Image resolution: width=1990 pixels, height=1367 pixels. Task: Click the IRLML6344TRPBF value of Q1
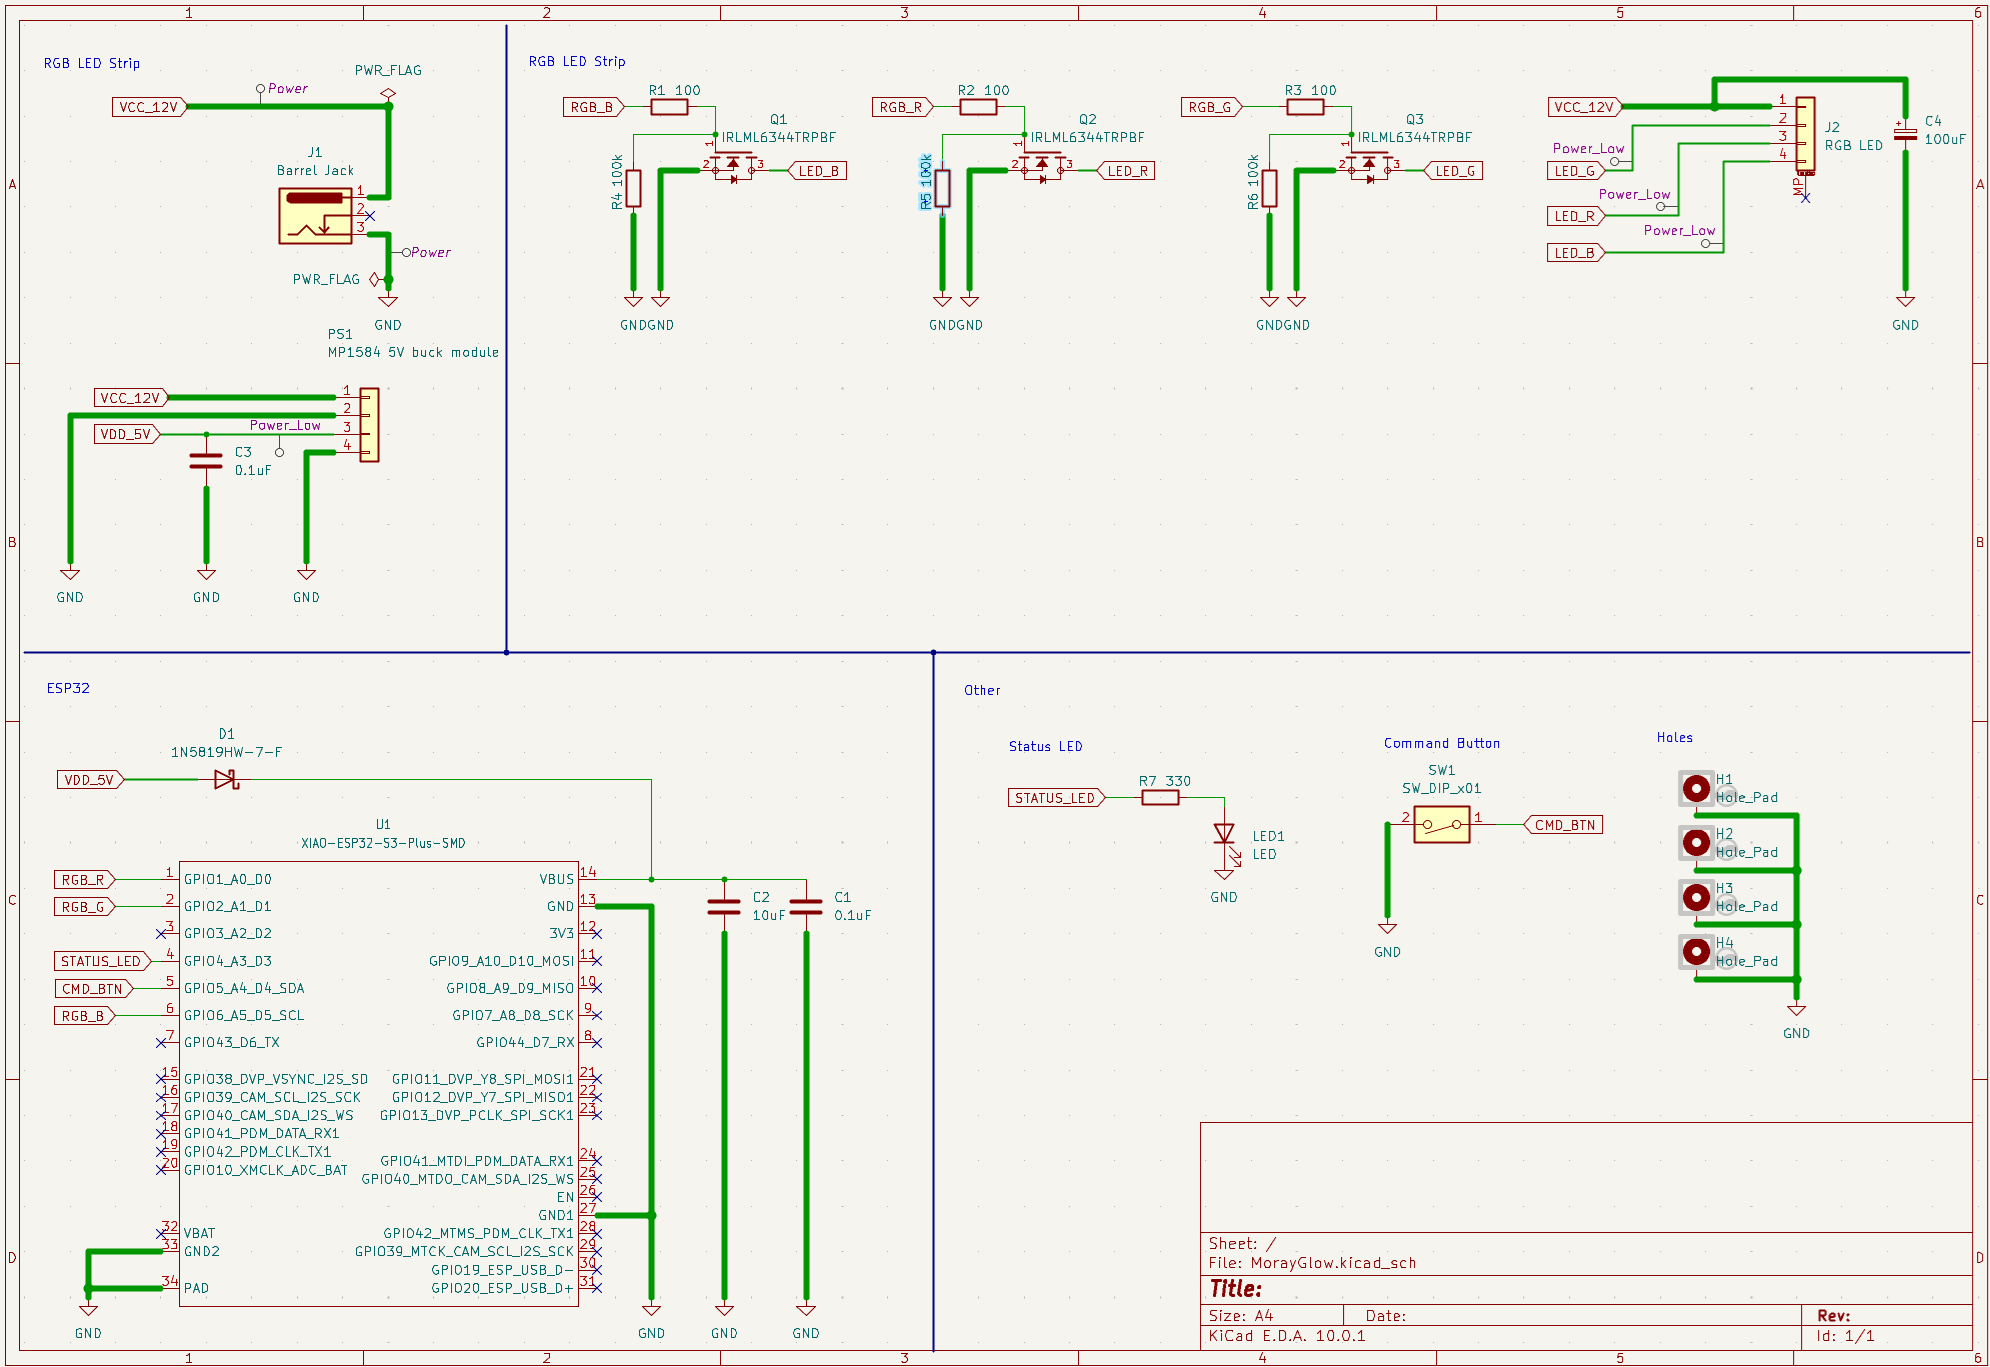point(779,137)
